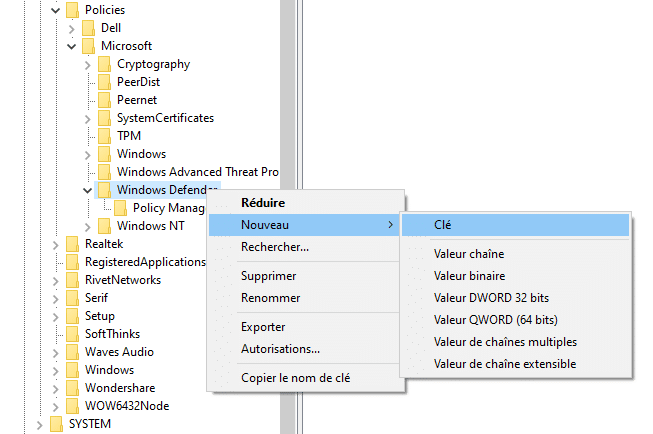Click the RivetNetworks folder icon
The width and height of the screenshot is (653, 434).
coord(72,280)
